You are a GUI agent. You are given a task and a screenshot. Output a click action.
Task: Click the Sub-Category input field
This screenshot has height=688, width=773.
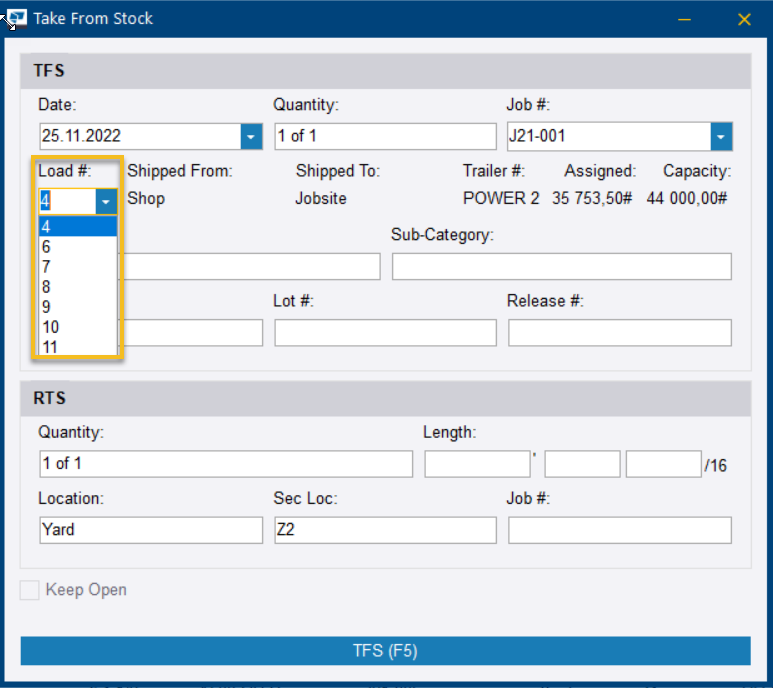(561, 267)
